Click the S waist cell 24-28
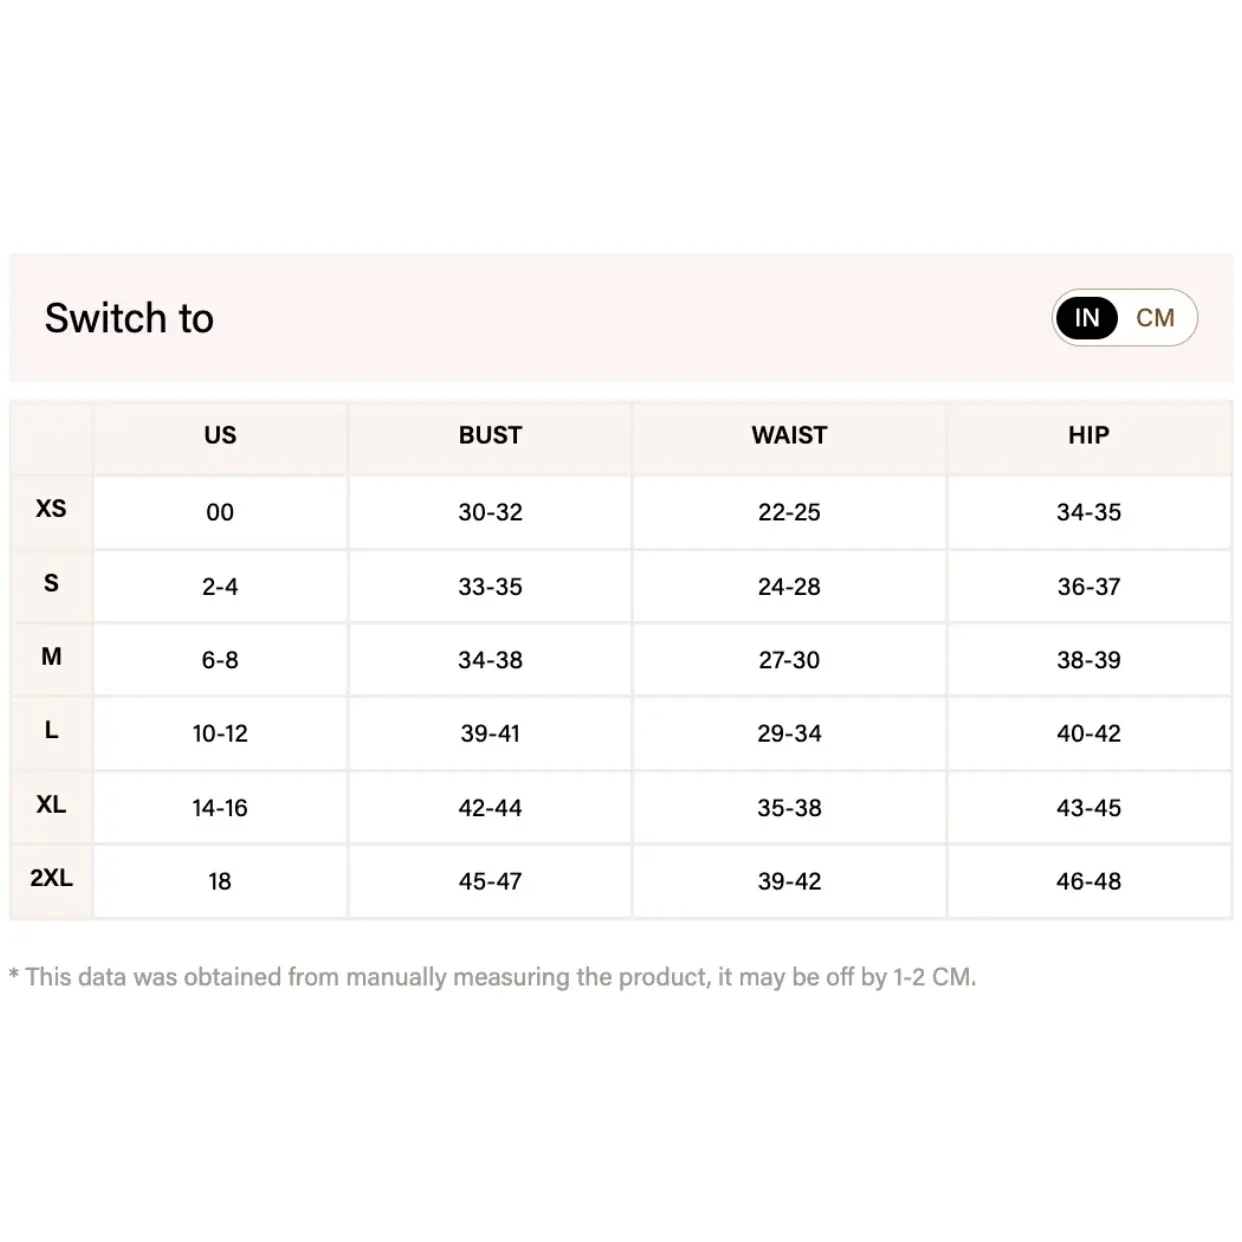 (x=789, y=586)
